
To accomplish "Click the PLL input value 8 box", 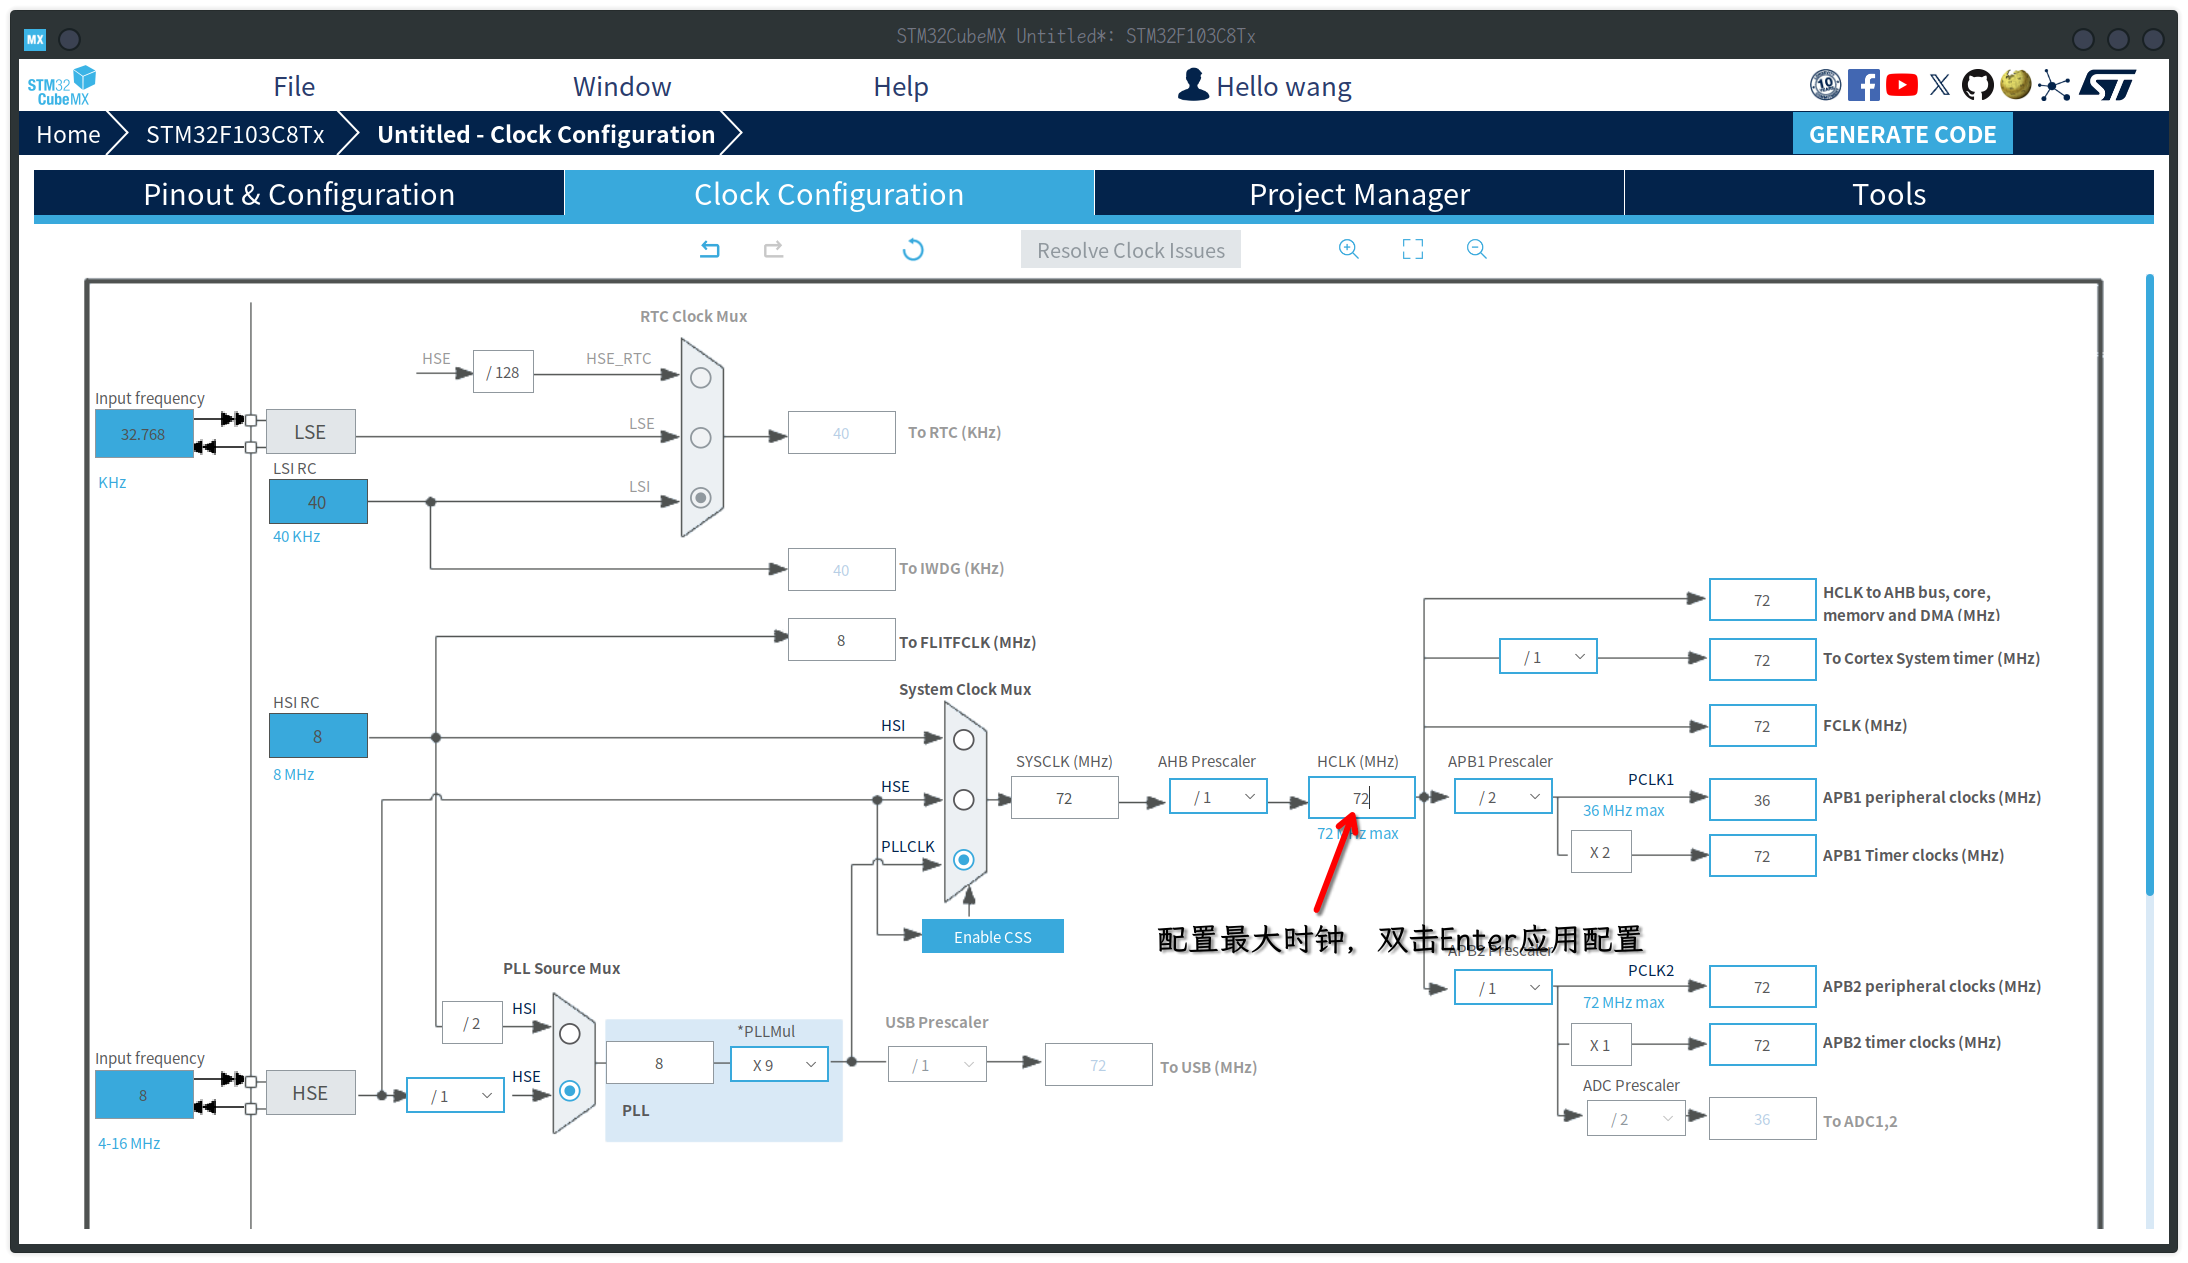I will click(x=659, y=1063).
